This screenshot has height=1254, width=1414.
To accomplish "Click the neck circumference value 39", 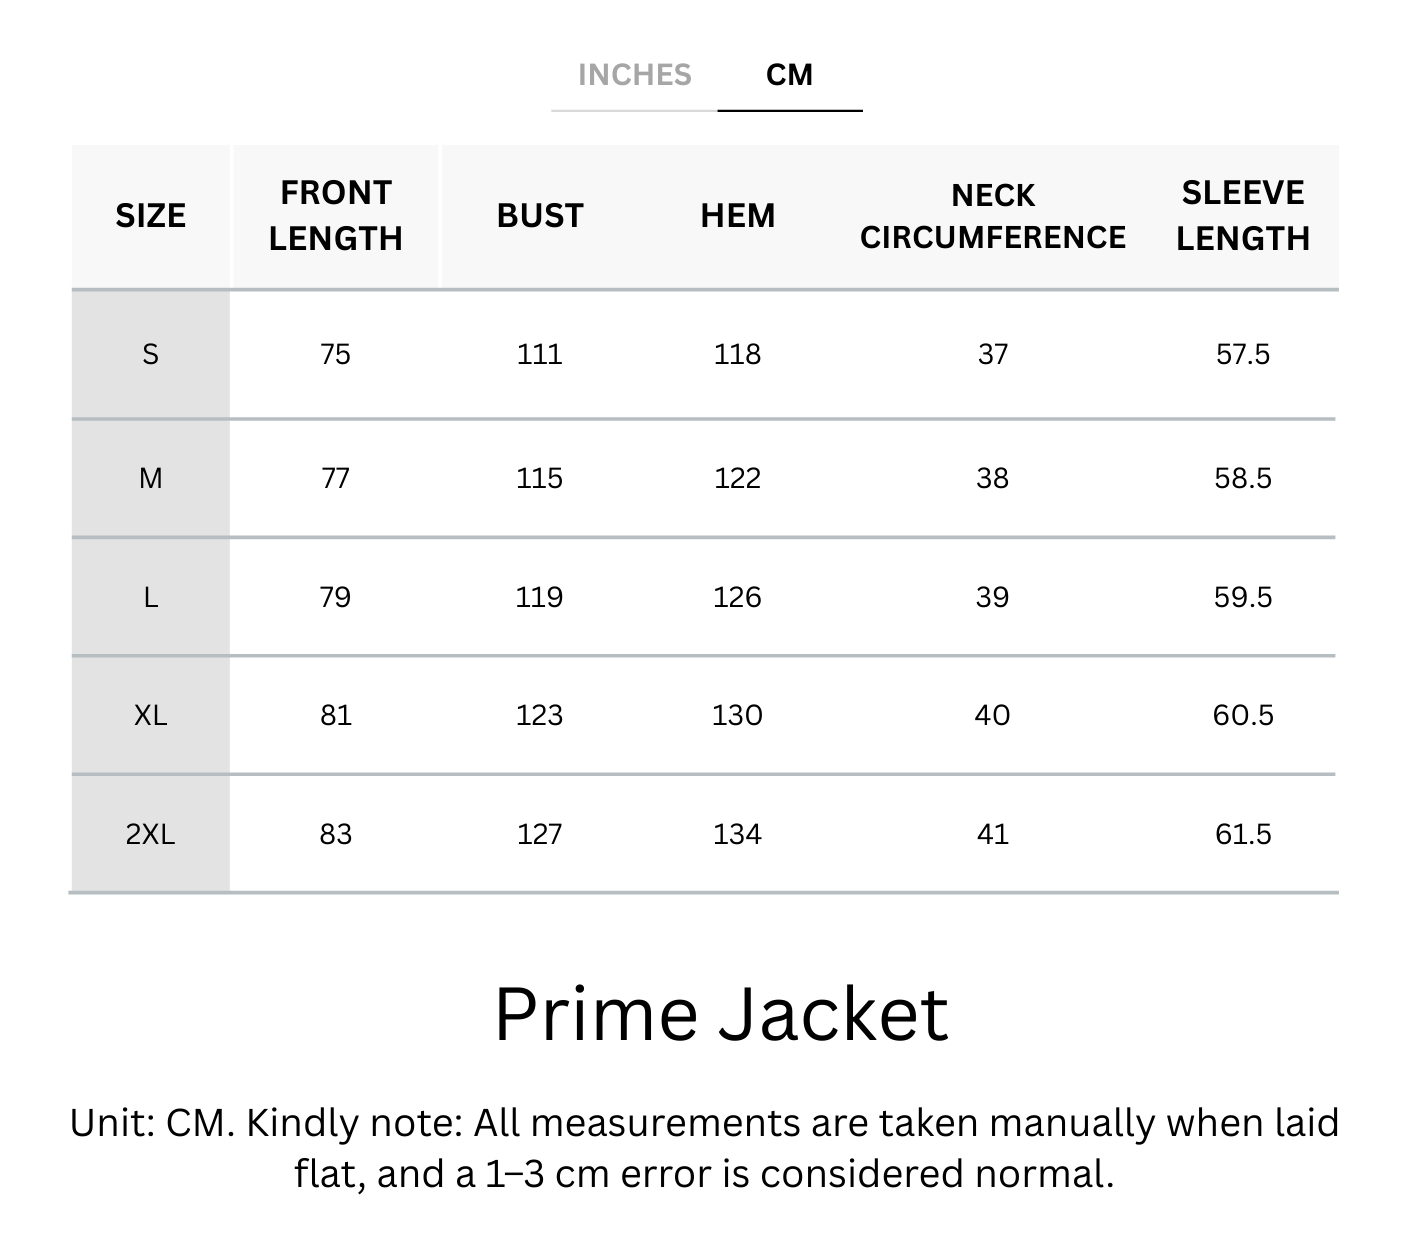I will point(992,597).
